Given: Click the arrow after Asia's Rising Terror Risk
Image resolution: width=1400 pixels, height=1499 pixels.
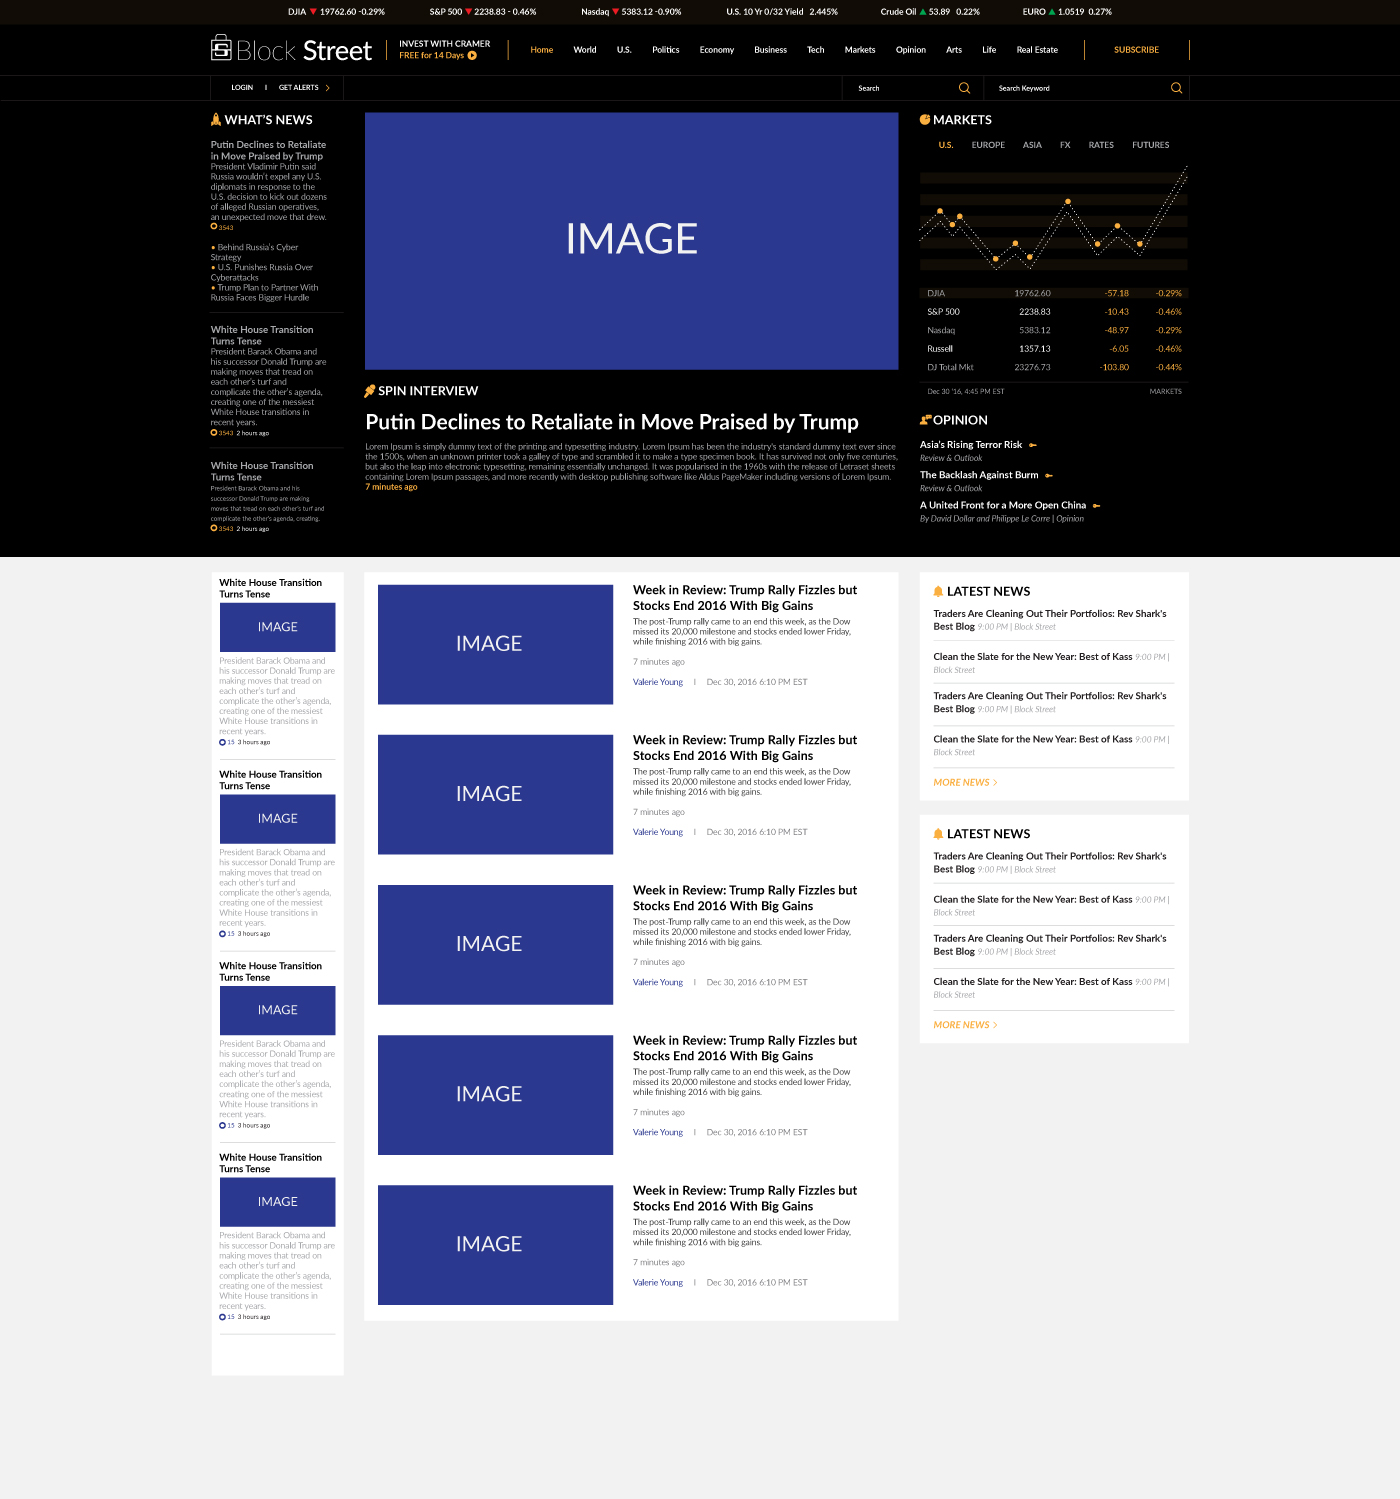Looking at the screenshot, I should tap(1031, 444).
